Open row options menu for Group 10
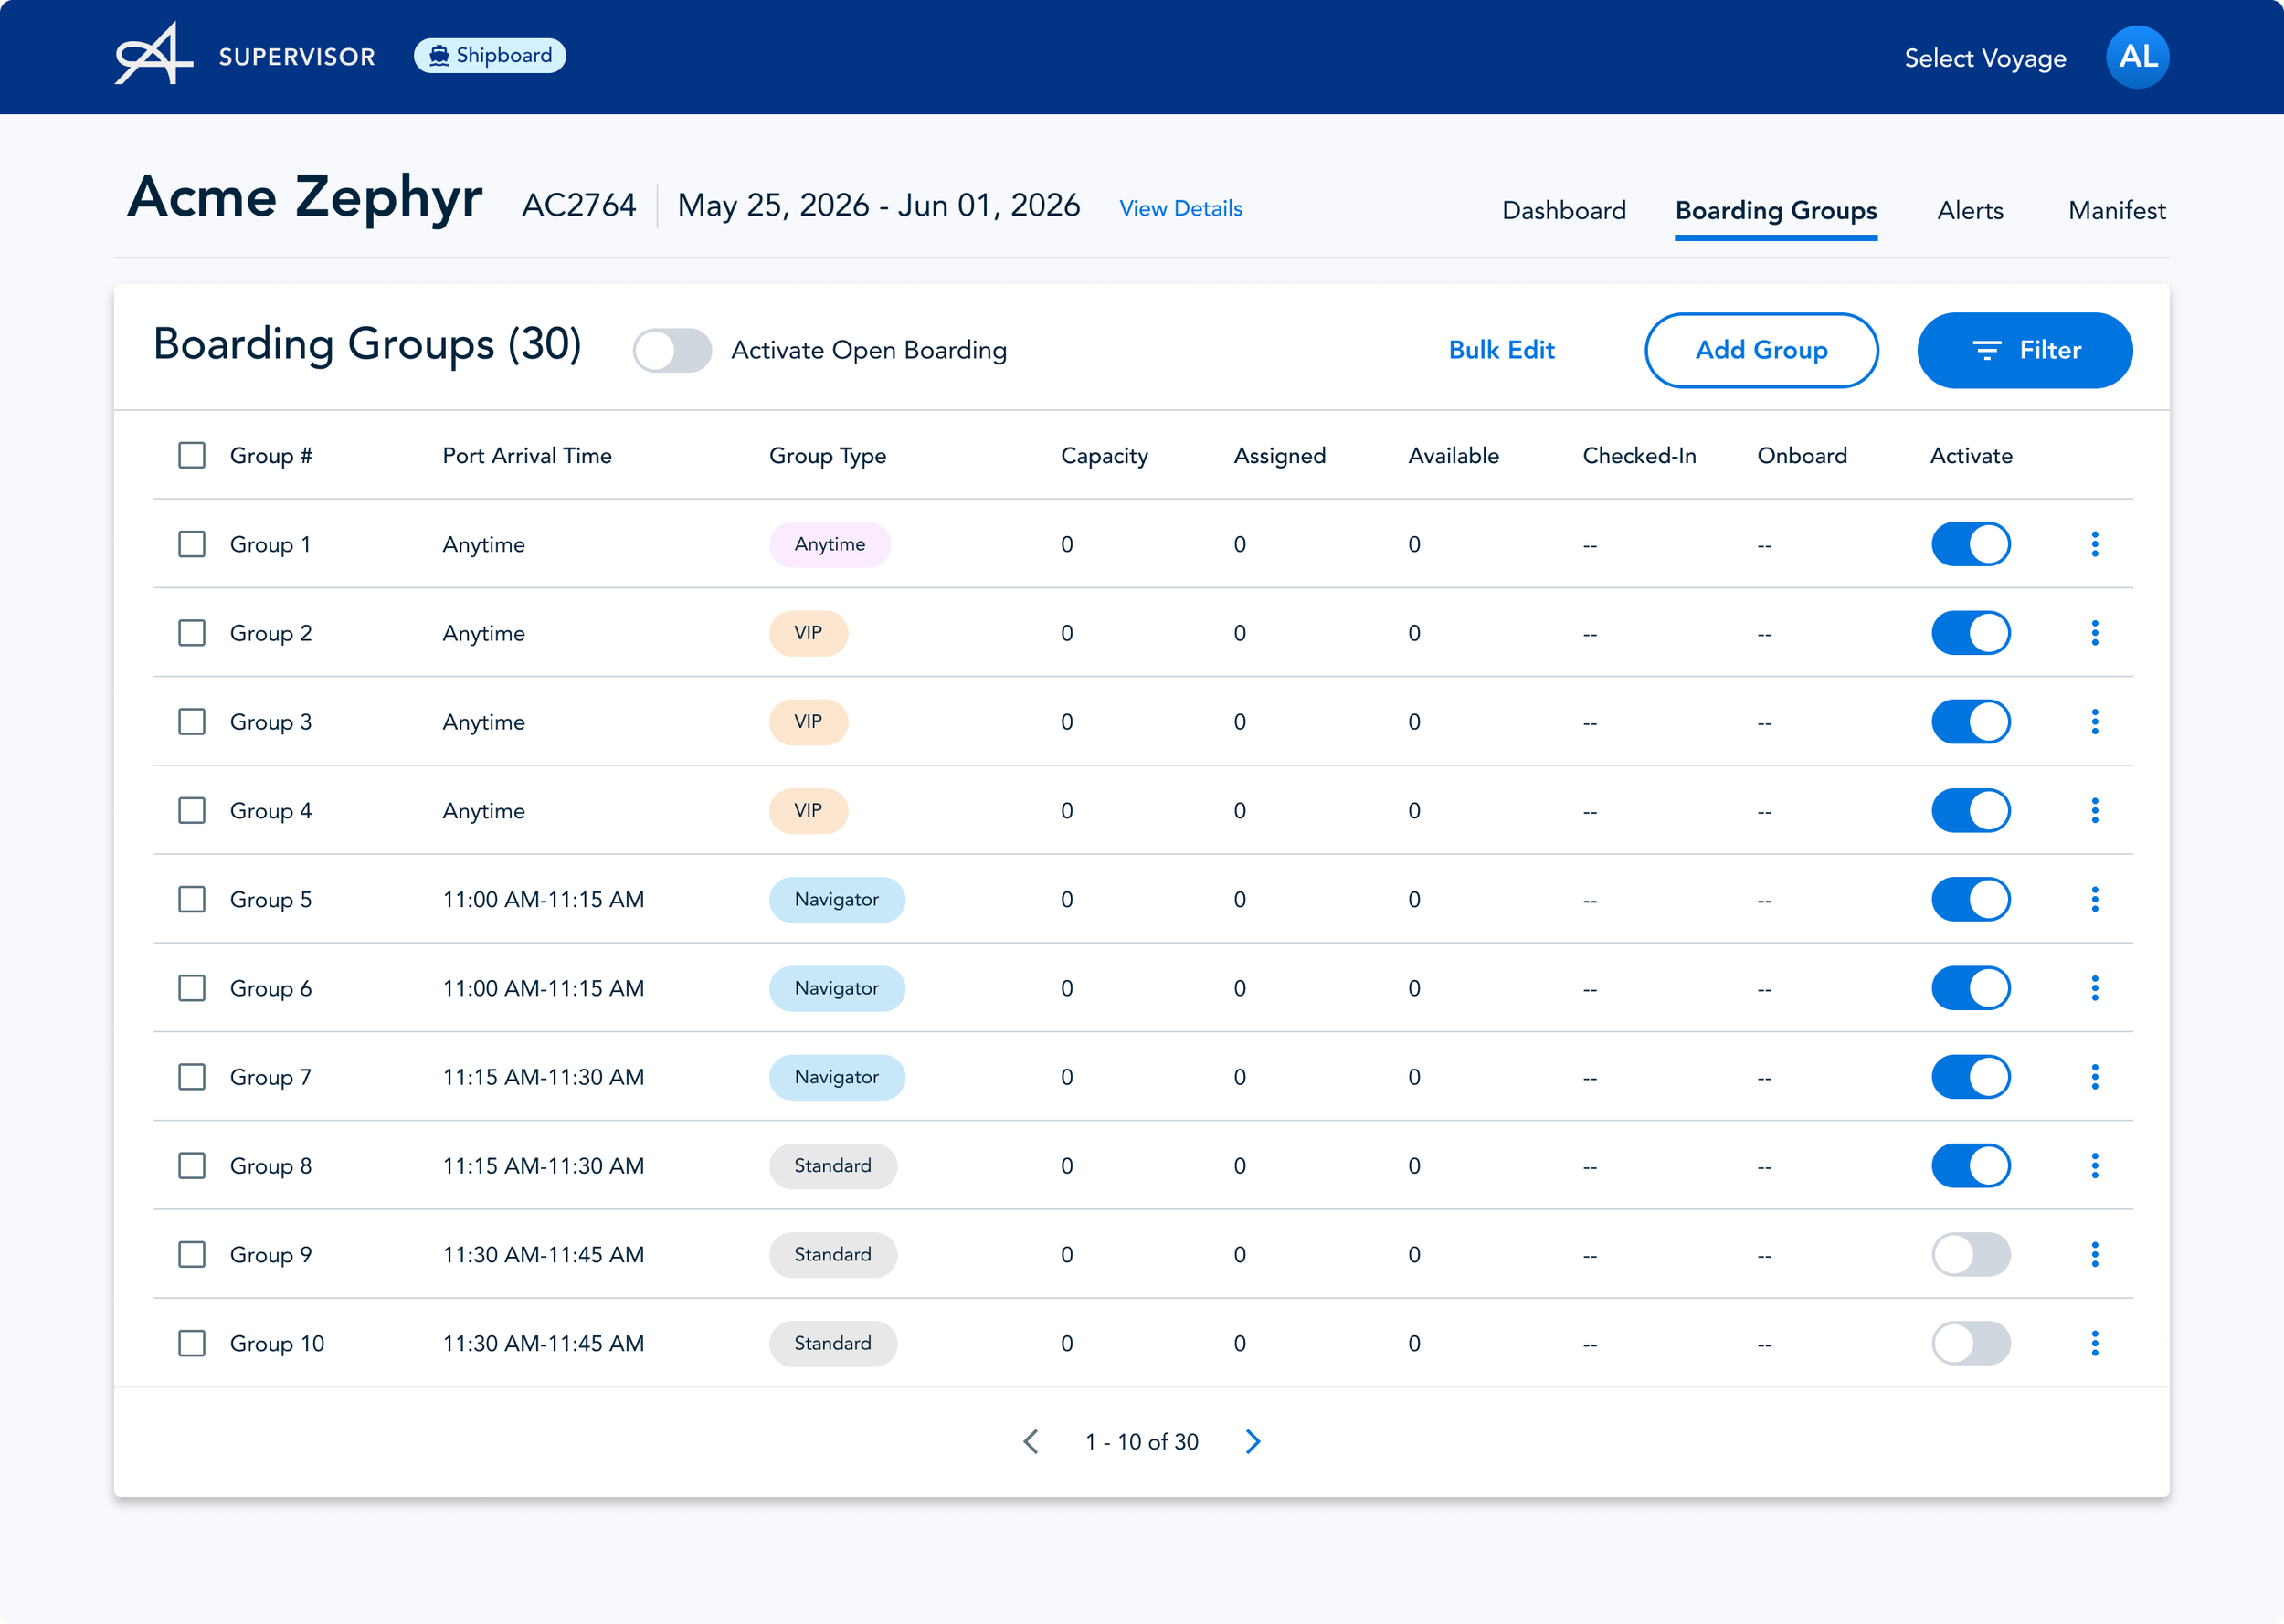This screenshot has width=2284, height=1624. [x=2094, y=1343]
